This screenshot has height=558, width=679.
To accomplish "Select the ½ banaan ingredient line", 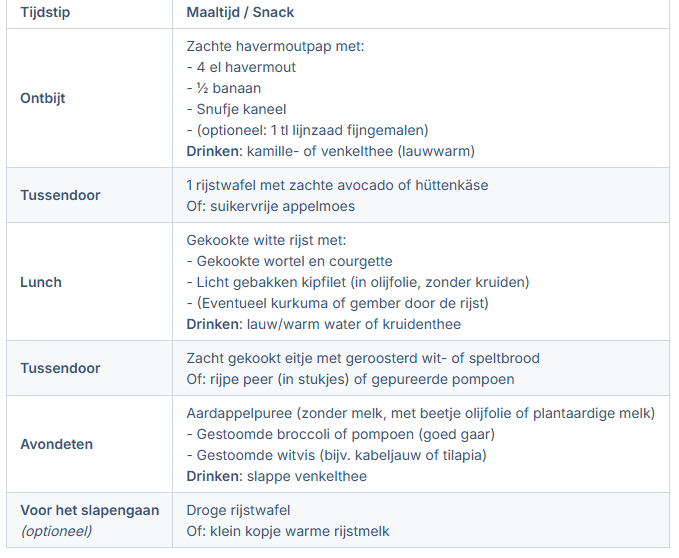I will 224,88.
